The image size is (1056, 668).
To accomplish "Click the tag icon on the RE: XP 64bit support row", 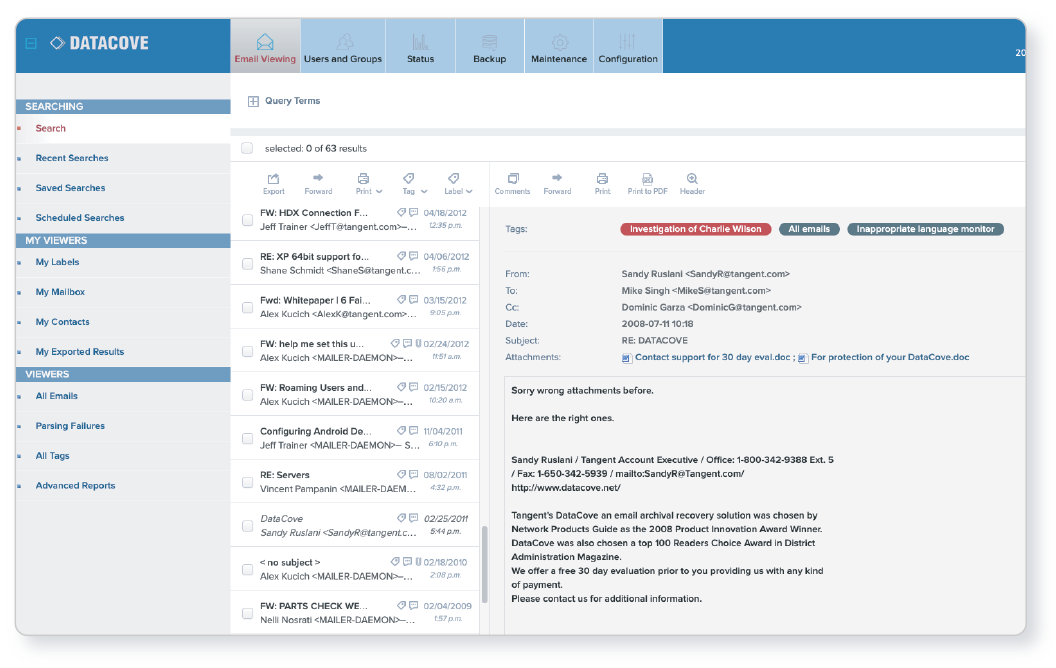I will pyautogui.click(x=401, y=256).
